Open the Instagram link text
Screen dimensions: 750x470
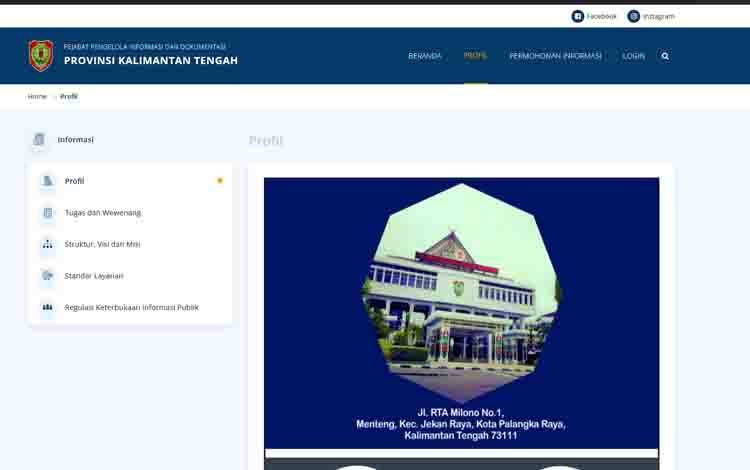[x=659, y=16]
